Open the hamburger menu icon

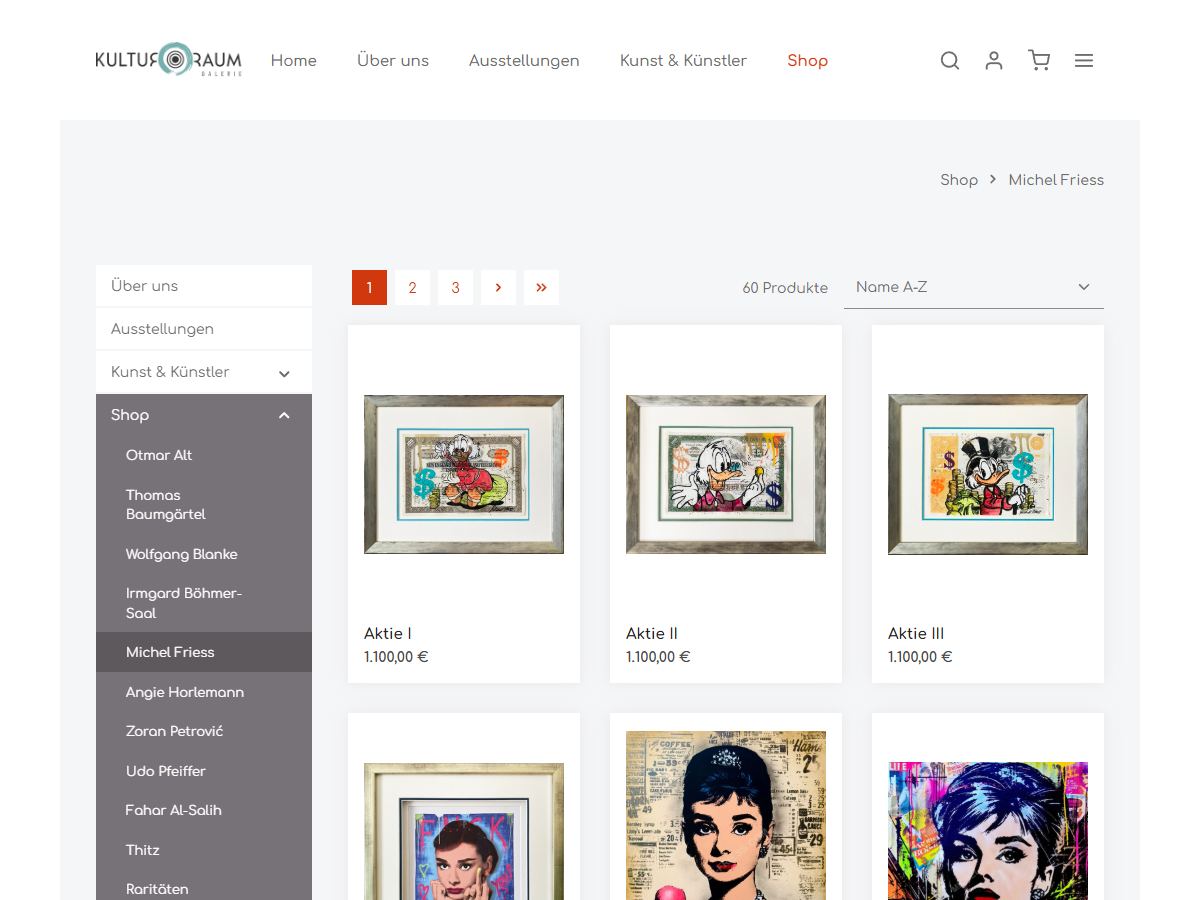pos(1084,61)
